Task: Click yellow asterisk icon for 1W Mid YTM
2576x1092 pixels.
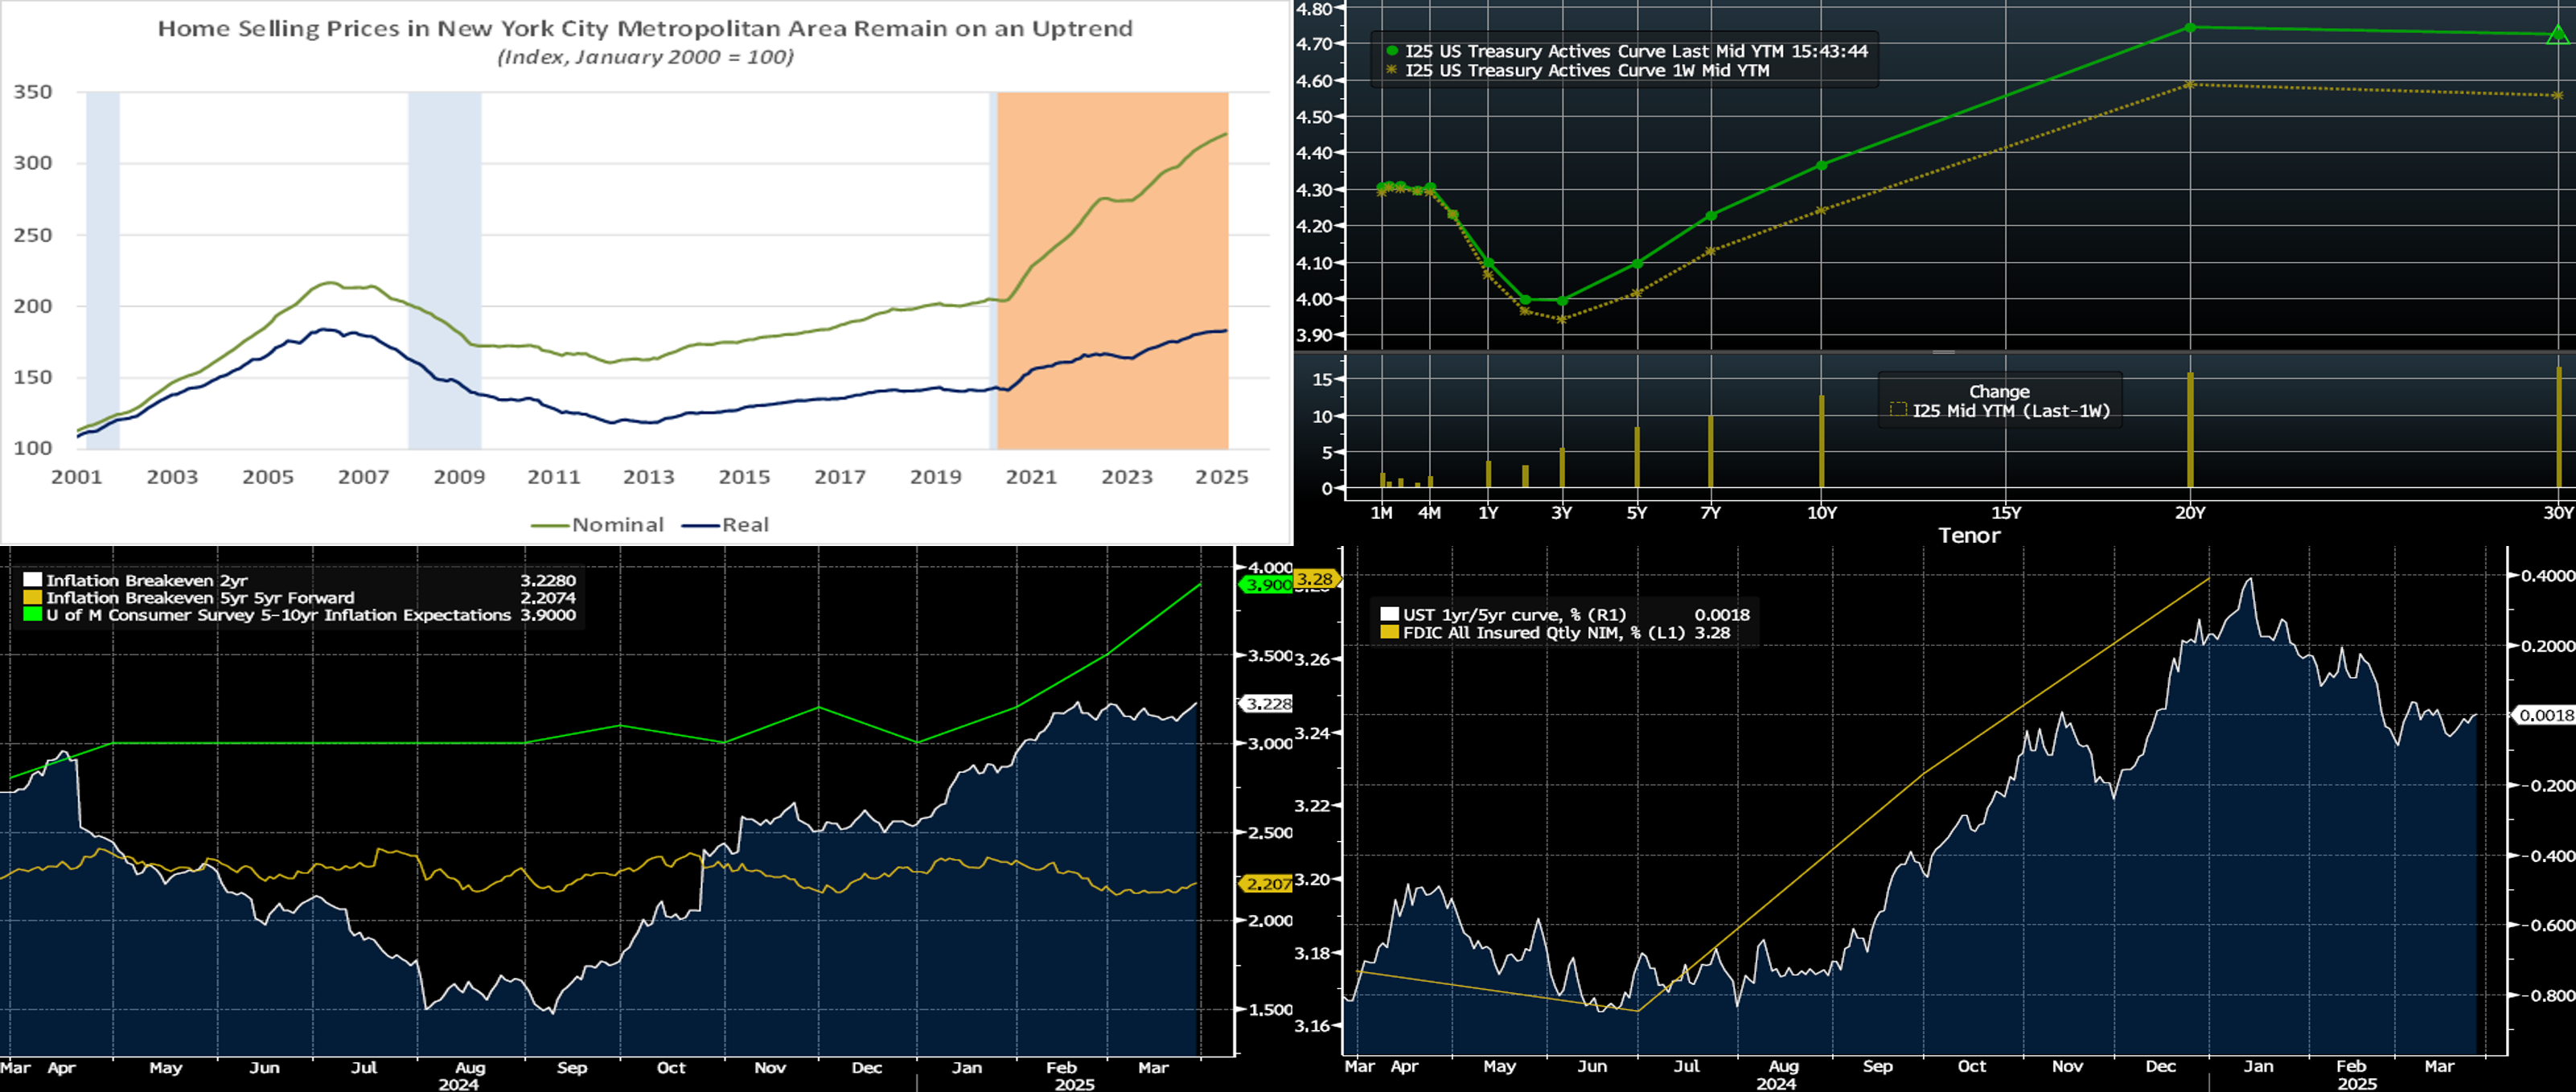Action: [x=1391, y=70]
